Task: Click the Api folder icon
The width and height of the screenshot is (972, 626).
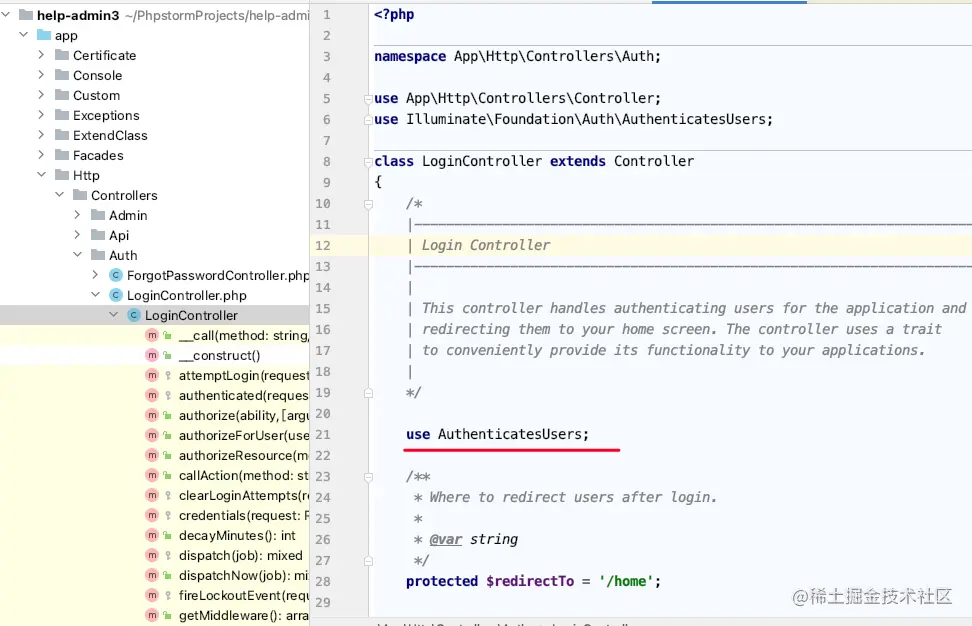Action: (x=97, y=235)
